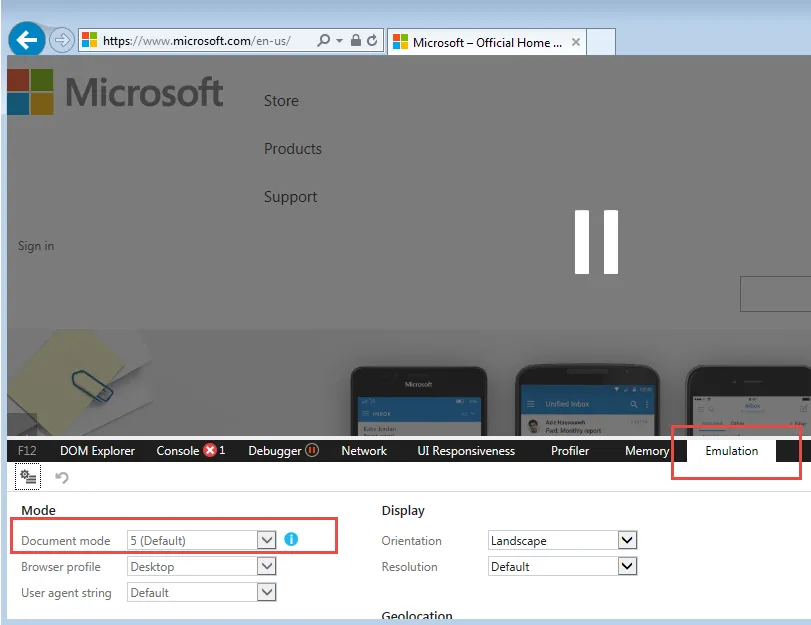Click the Microsoft phone image in banner

pos(419,401)
